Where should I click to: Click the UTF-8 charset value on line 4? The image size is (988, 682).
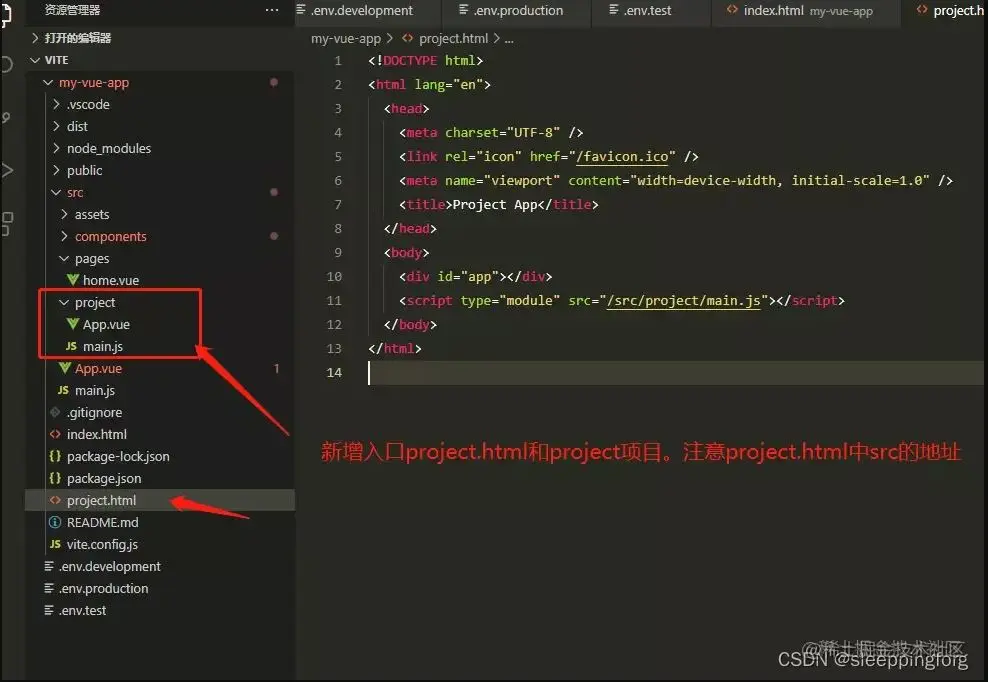click(533, 132)
